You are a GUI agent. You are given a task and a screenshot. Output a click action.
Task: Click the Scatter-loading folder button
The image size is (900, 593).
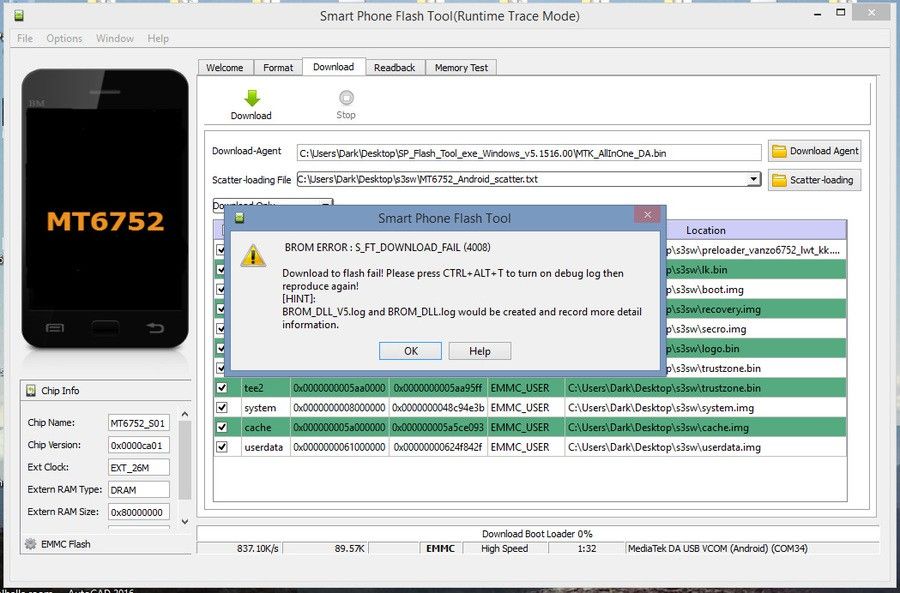(x=814, y=180)
